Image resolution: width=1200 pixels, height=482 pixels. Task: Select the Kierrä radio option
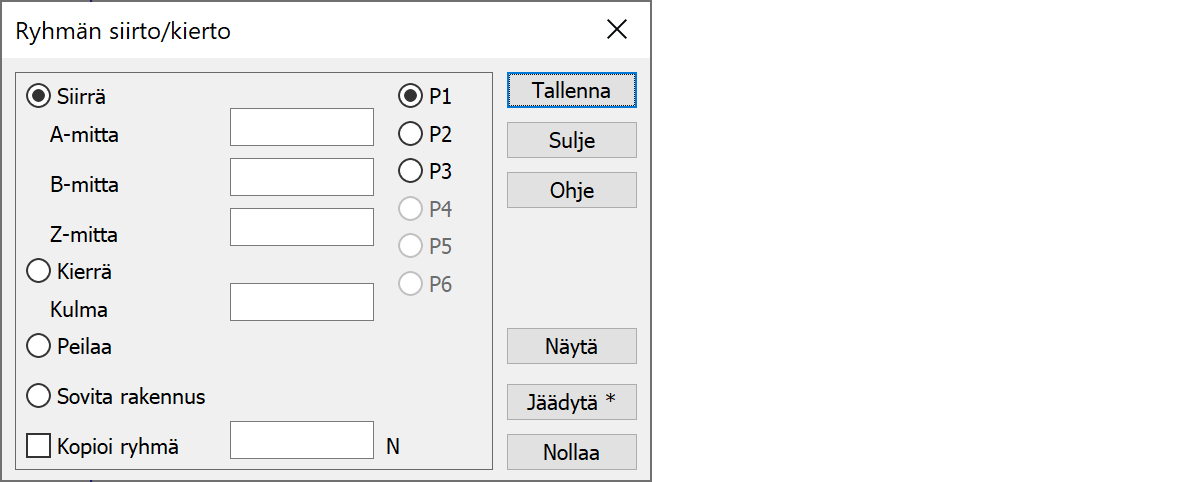click(x=39, y=271)
